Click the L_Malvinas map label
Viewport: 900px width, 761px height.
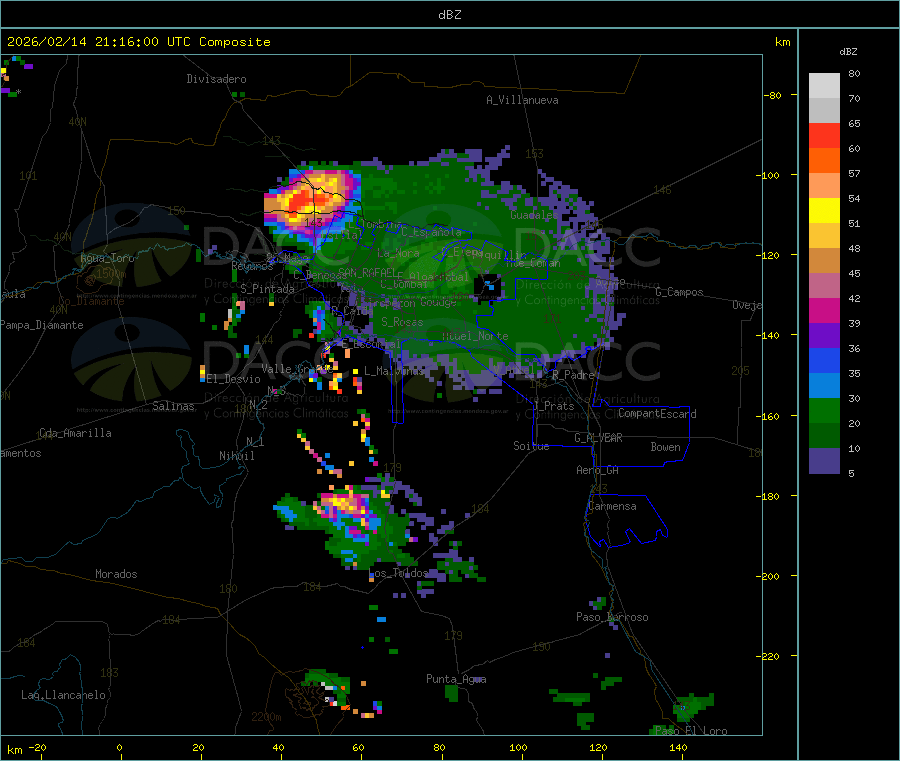(394, 371)
